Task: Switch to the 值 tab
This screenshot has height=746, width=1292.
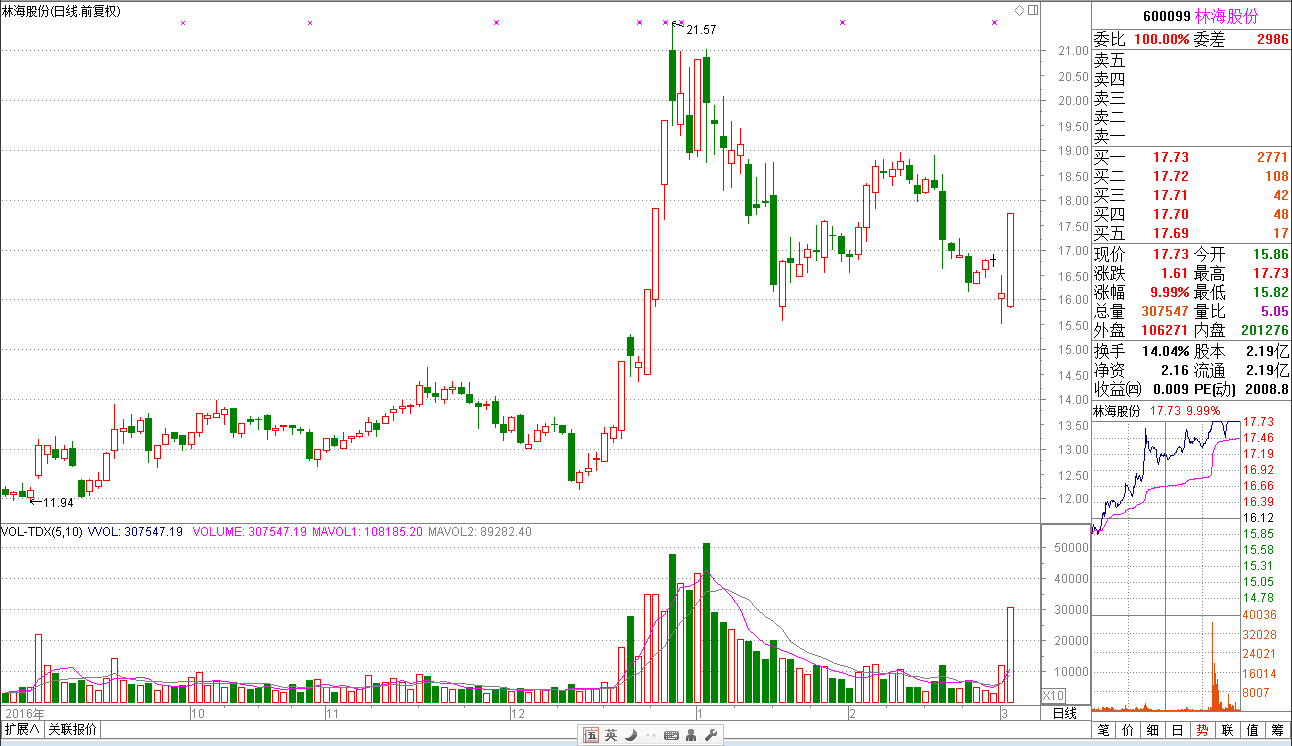Action: click(x=1253, y=731)
